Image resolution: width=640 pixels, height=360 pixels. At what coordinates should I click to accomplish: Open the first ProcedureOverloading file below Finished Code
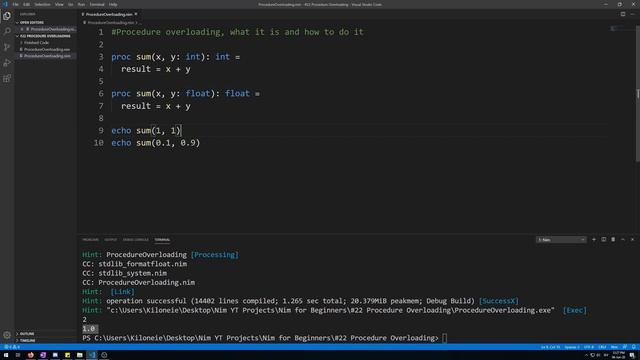[x=47, y=49]
